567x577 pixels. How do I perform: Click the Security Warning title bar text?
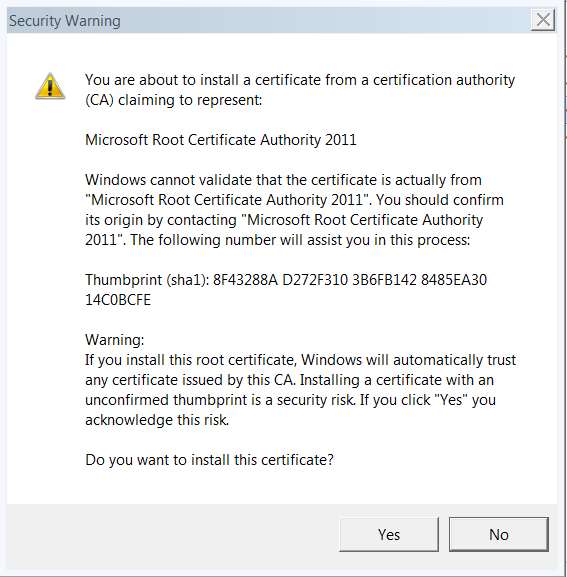tap(65, 21)
